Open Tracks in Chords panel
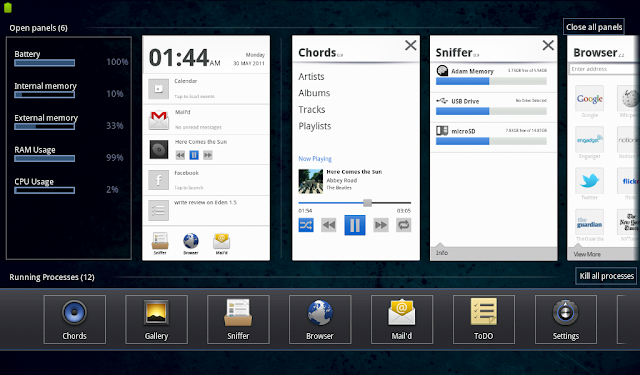 312,110
